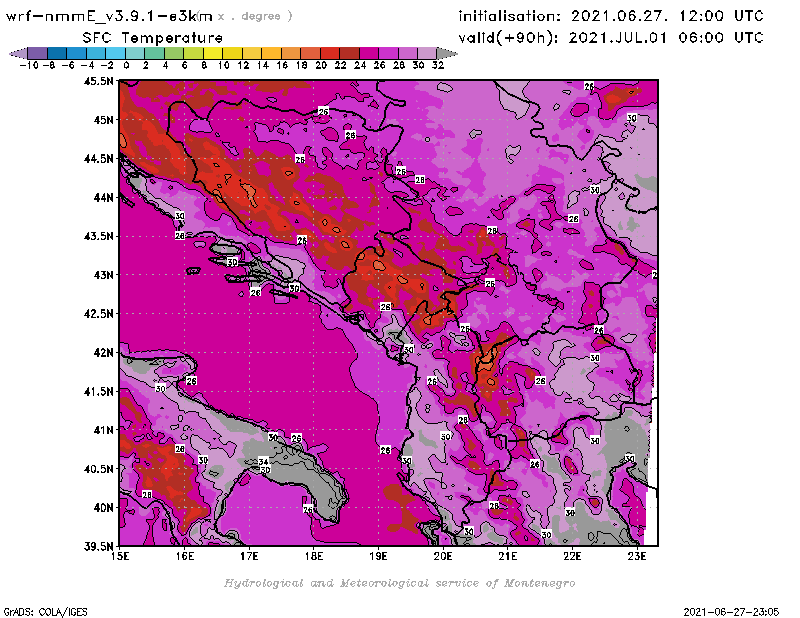The image size is (800, 618).
Task: Click the "43N" latitude label
Action: click(104, 275)
